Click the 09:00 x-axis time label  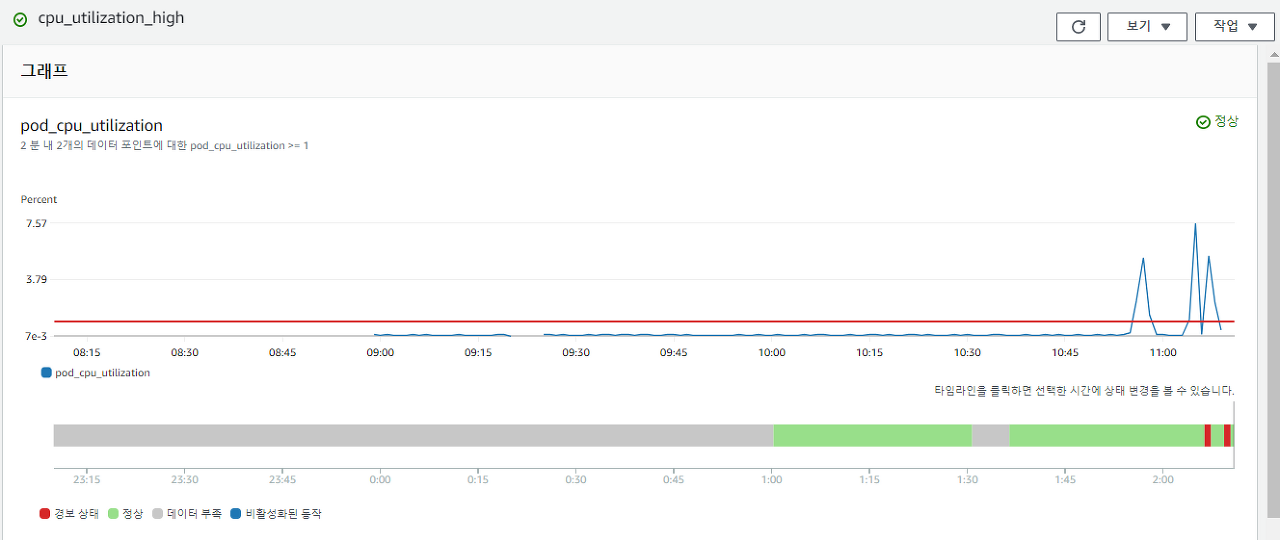(x=380, y=352)
